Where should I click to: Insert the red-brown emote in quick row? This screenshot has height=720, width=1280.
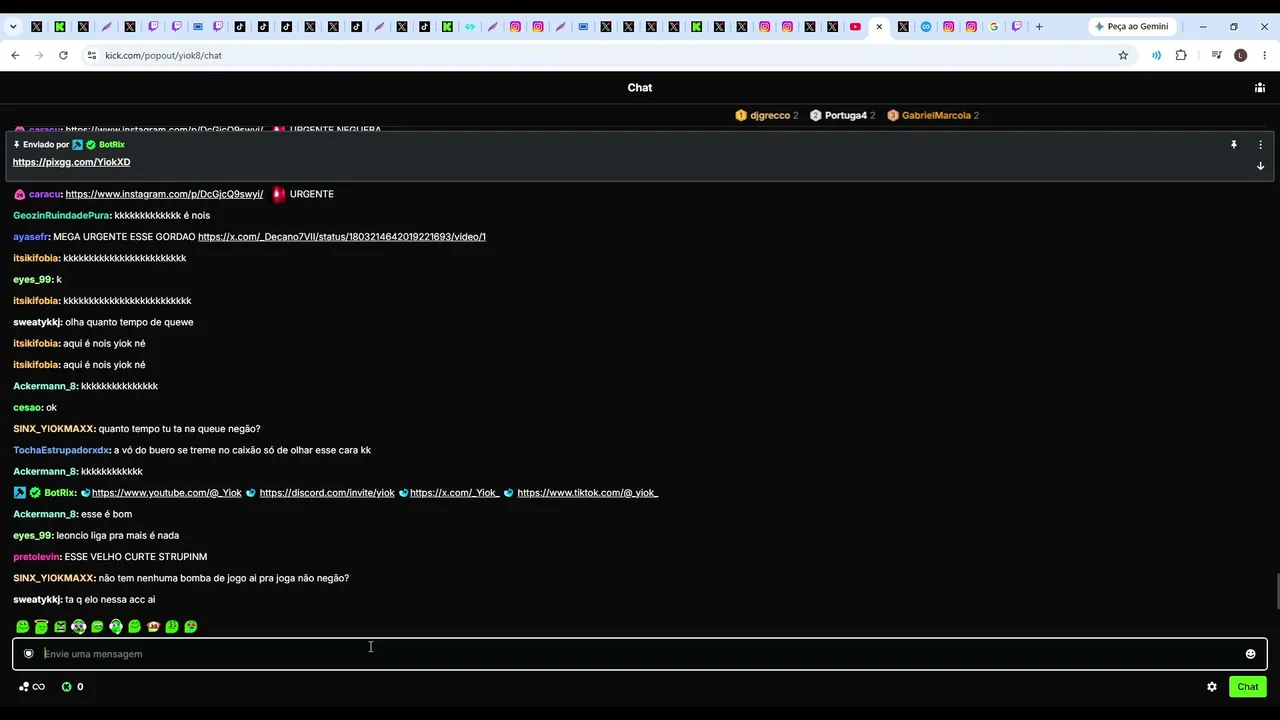[153, 627]
